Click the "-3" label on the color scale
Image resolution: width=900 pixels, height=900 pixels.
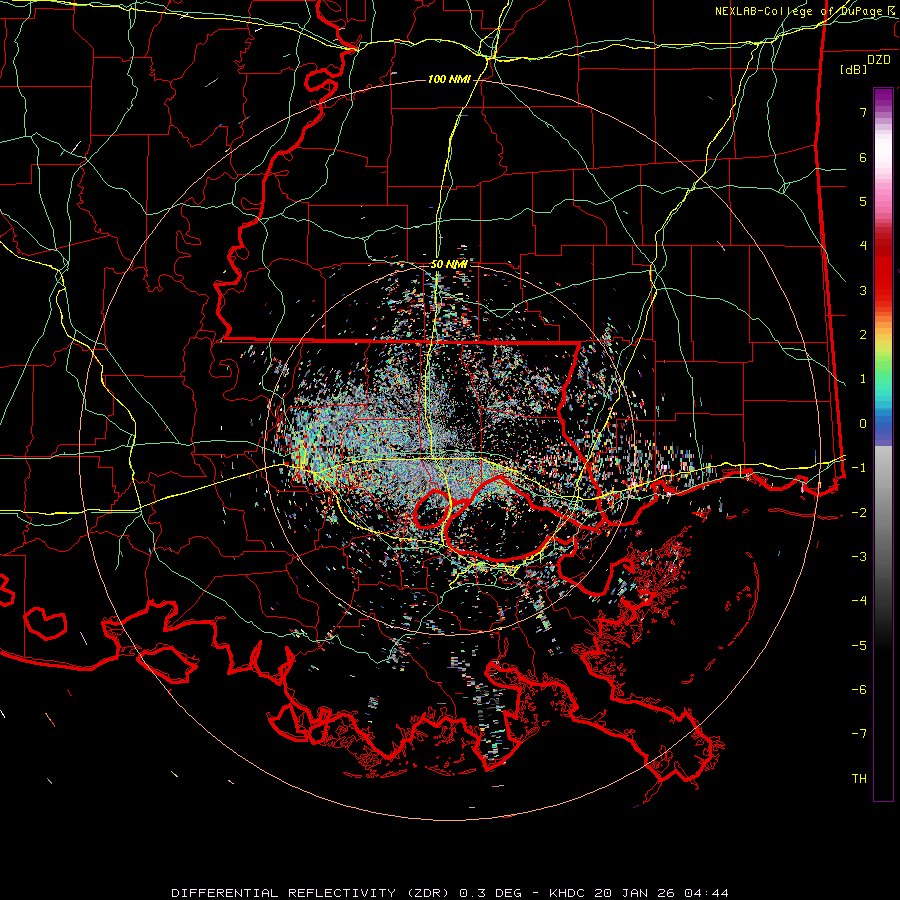tap(859, 556)
